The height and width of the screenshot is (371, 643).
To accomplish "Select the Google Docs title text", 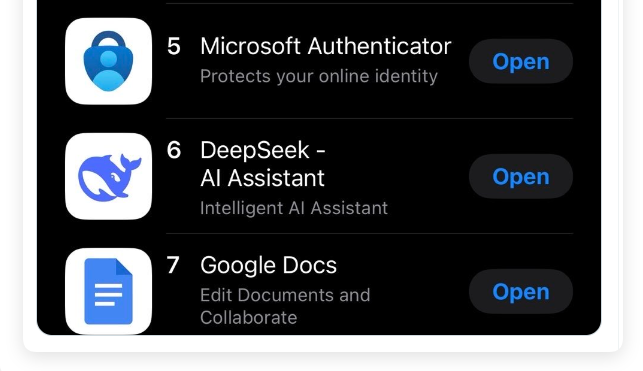I will (x=269, y=265).
